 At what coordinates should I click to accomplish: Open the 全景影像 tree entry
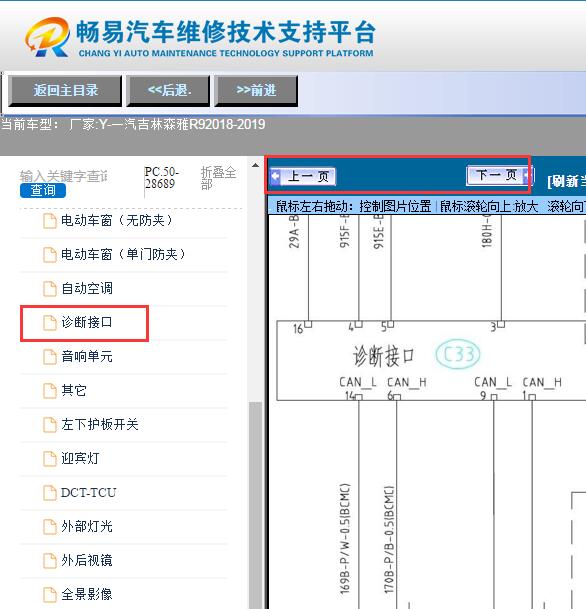[x=87, y=594]
